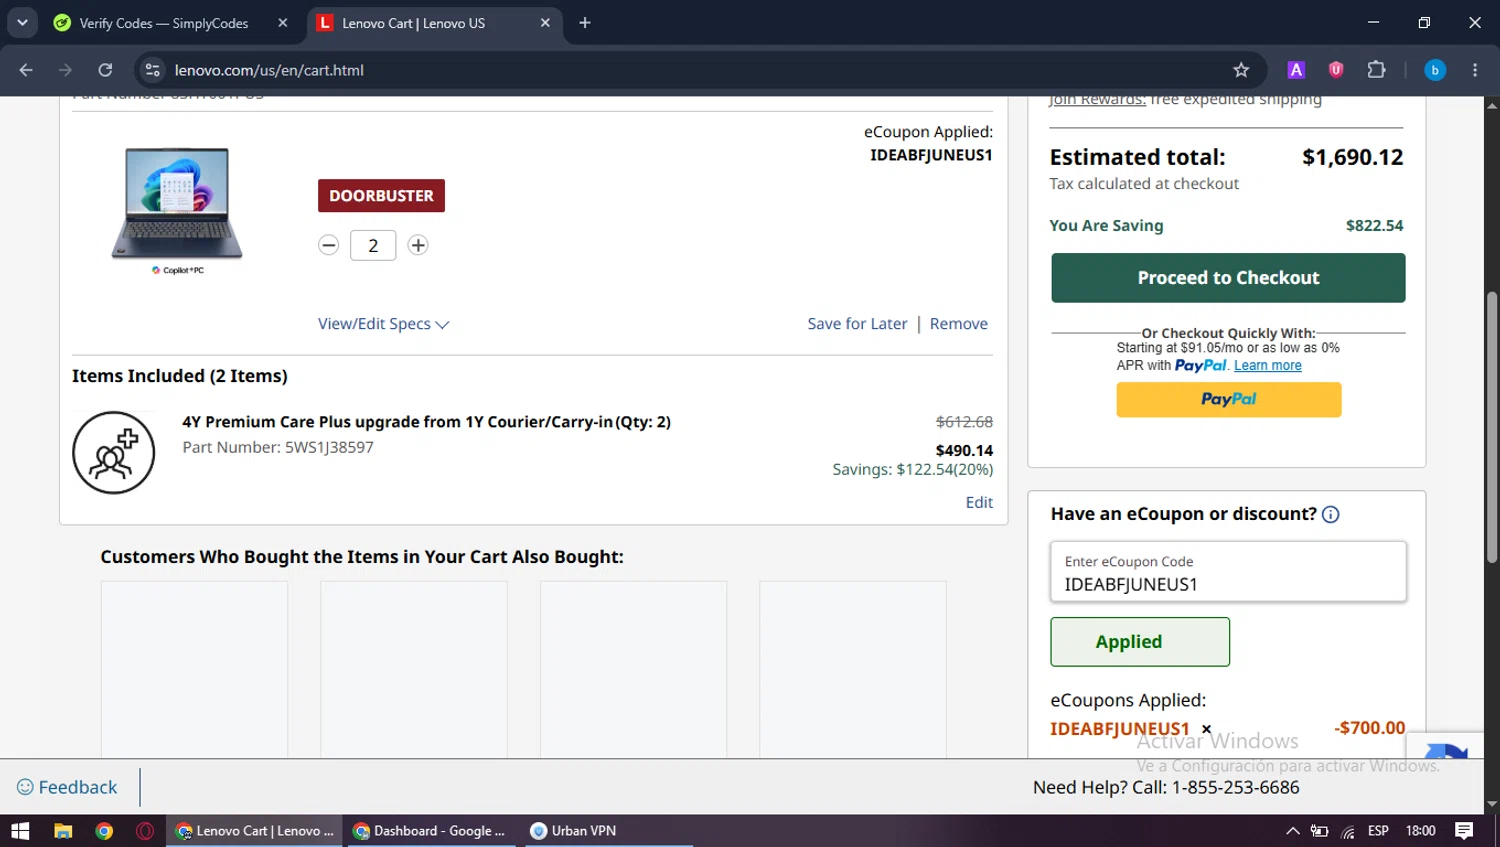Bookmark this page with star icon
The image size is (1500, 847).
[1241, 70]
